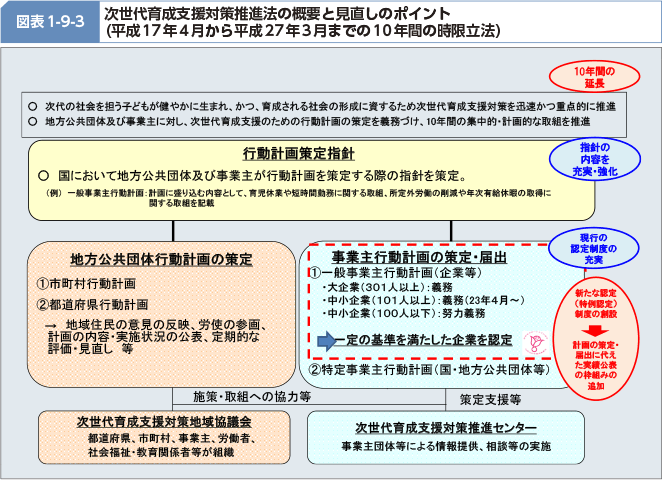662x480 pixels.
Task: Click the red downward arrow in the red oval
Action: [594, 328]
